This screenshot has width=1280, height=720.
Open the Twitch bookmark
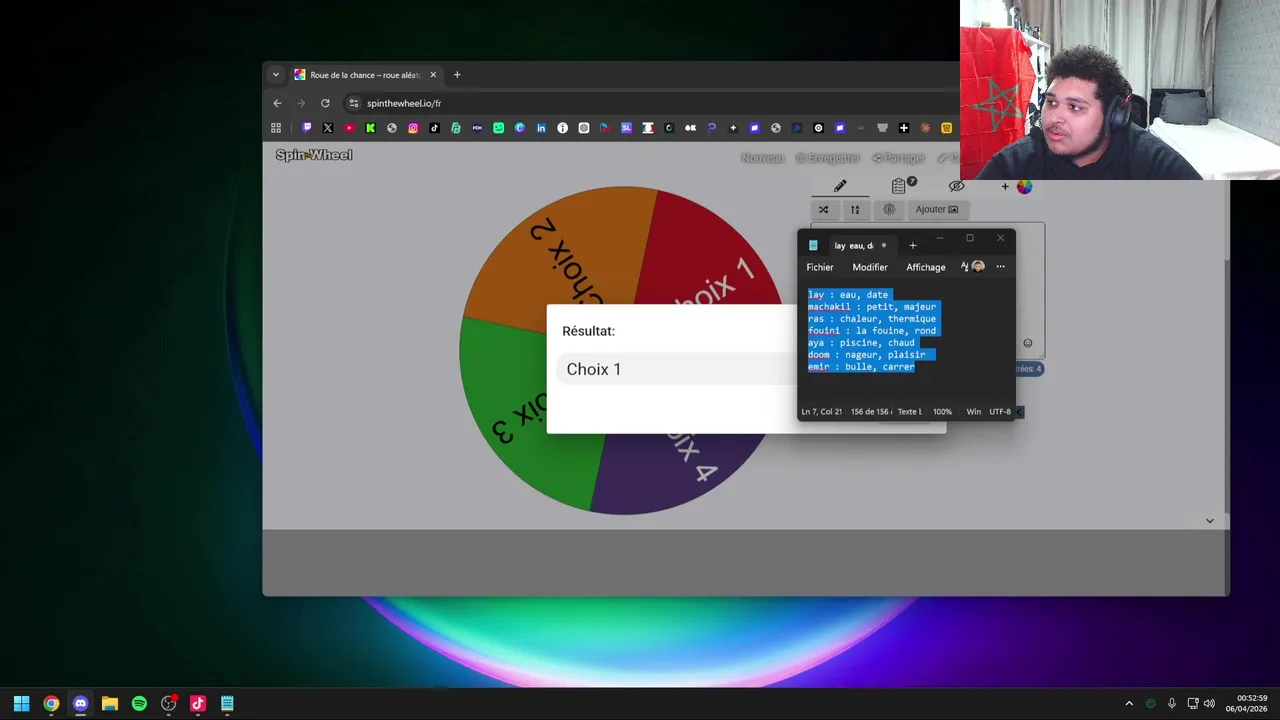[x=307, y=128]
